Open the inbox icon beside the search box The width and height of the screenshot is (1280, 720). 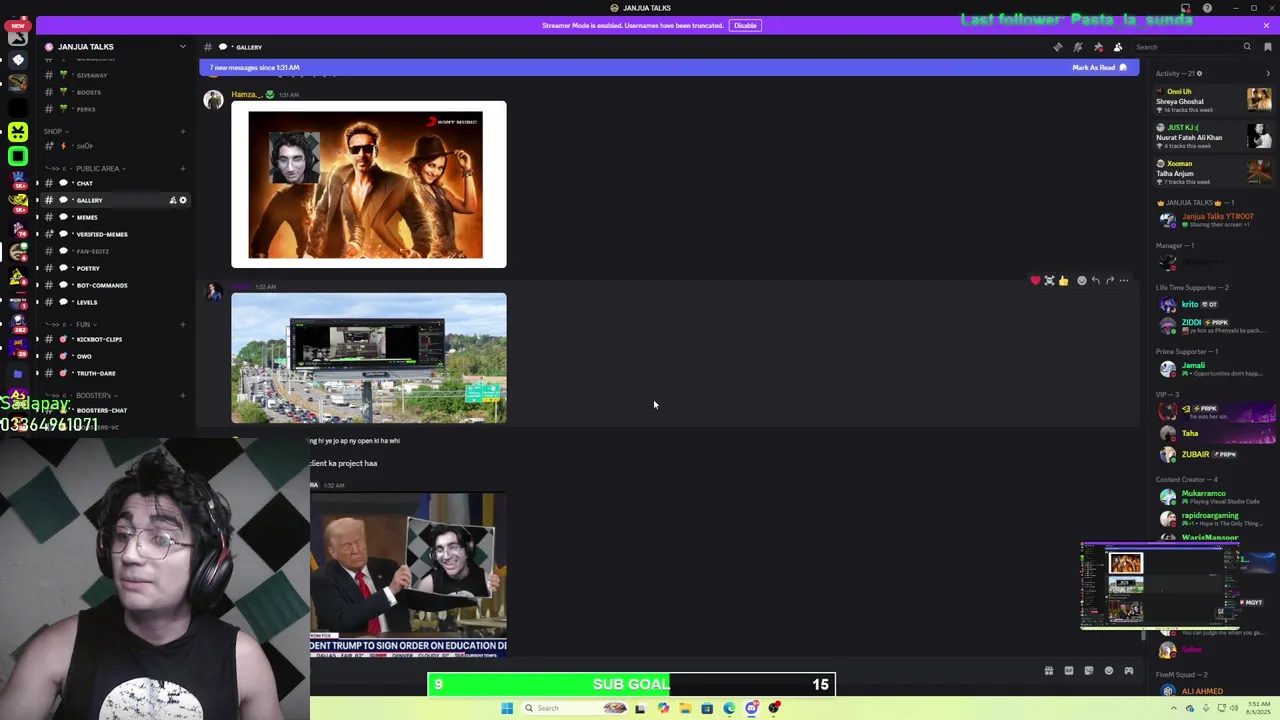pyautogui.click(x=1268, y=47)
